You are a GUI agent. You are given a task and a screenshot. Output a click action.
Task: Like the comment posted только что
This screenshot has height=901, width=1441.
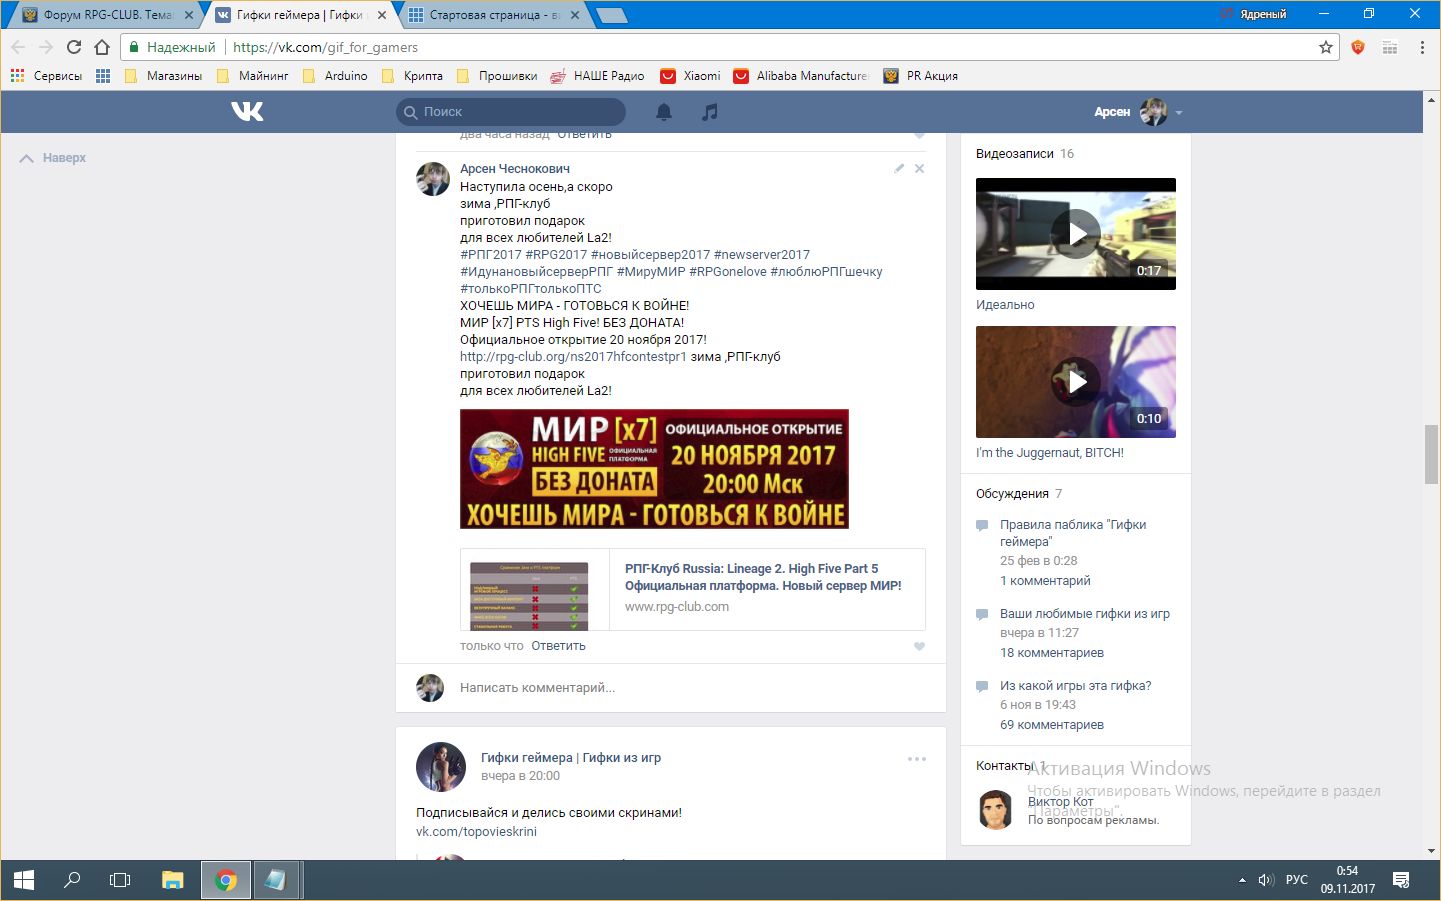[x=919, y=646]
